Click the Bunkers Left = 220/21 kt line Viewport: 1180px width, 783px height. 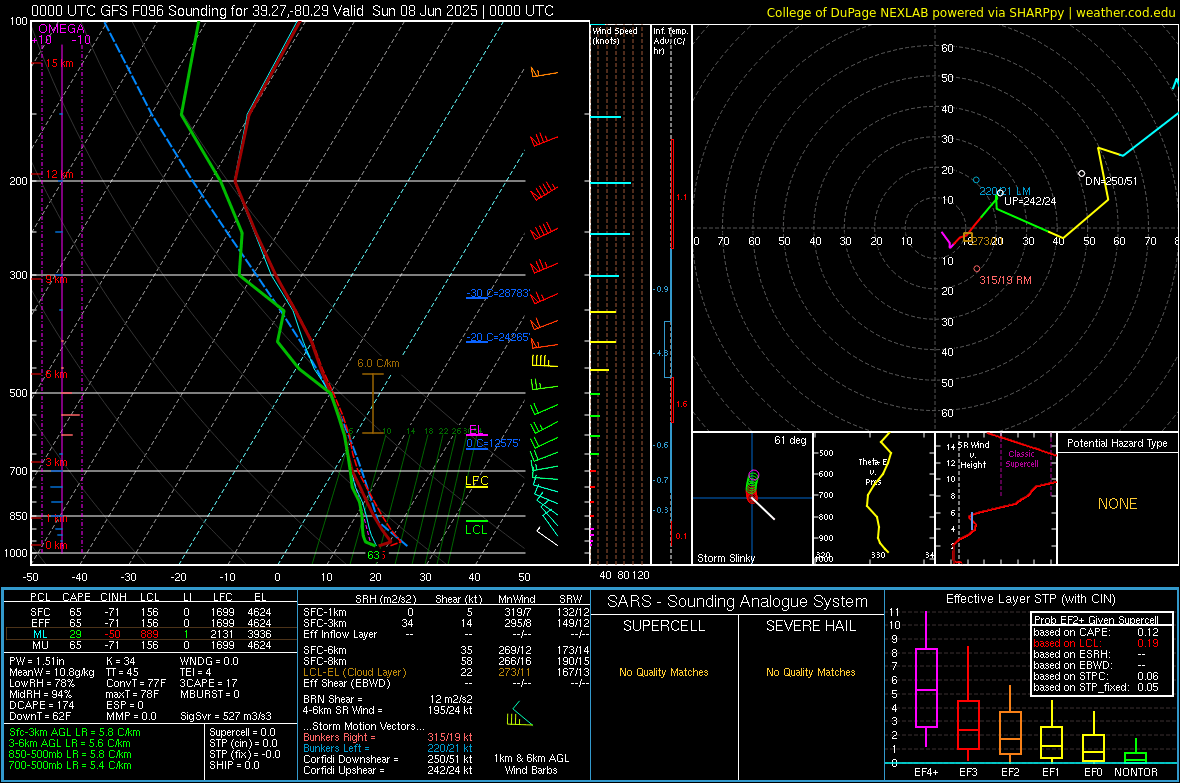[x=388, y=748]
